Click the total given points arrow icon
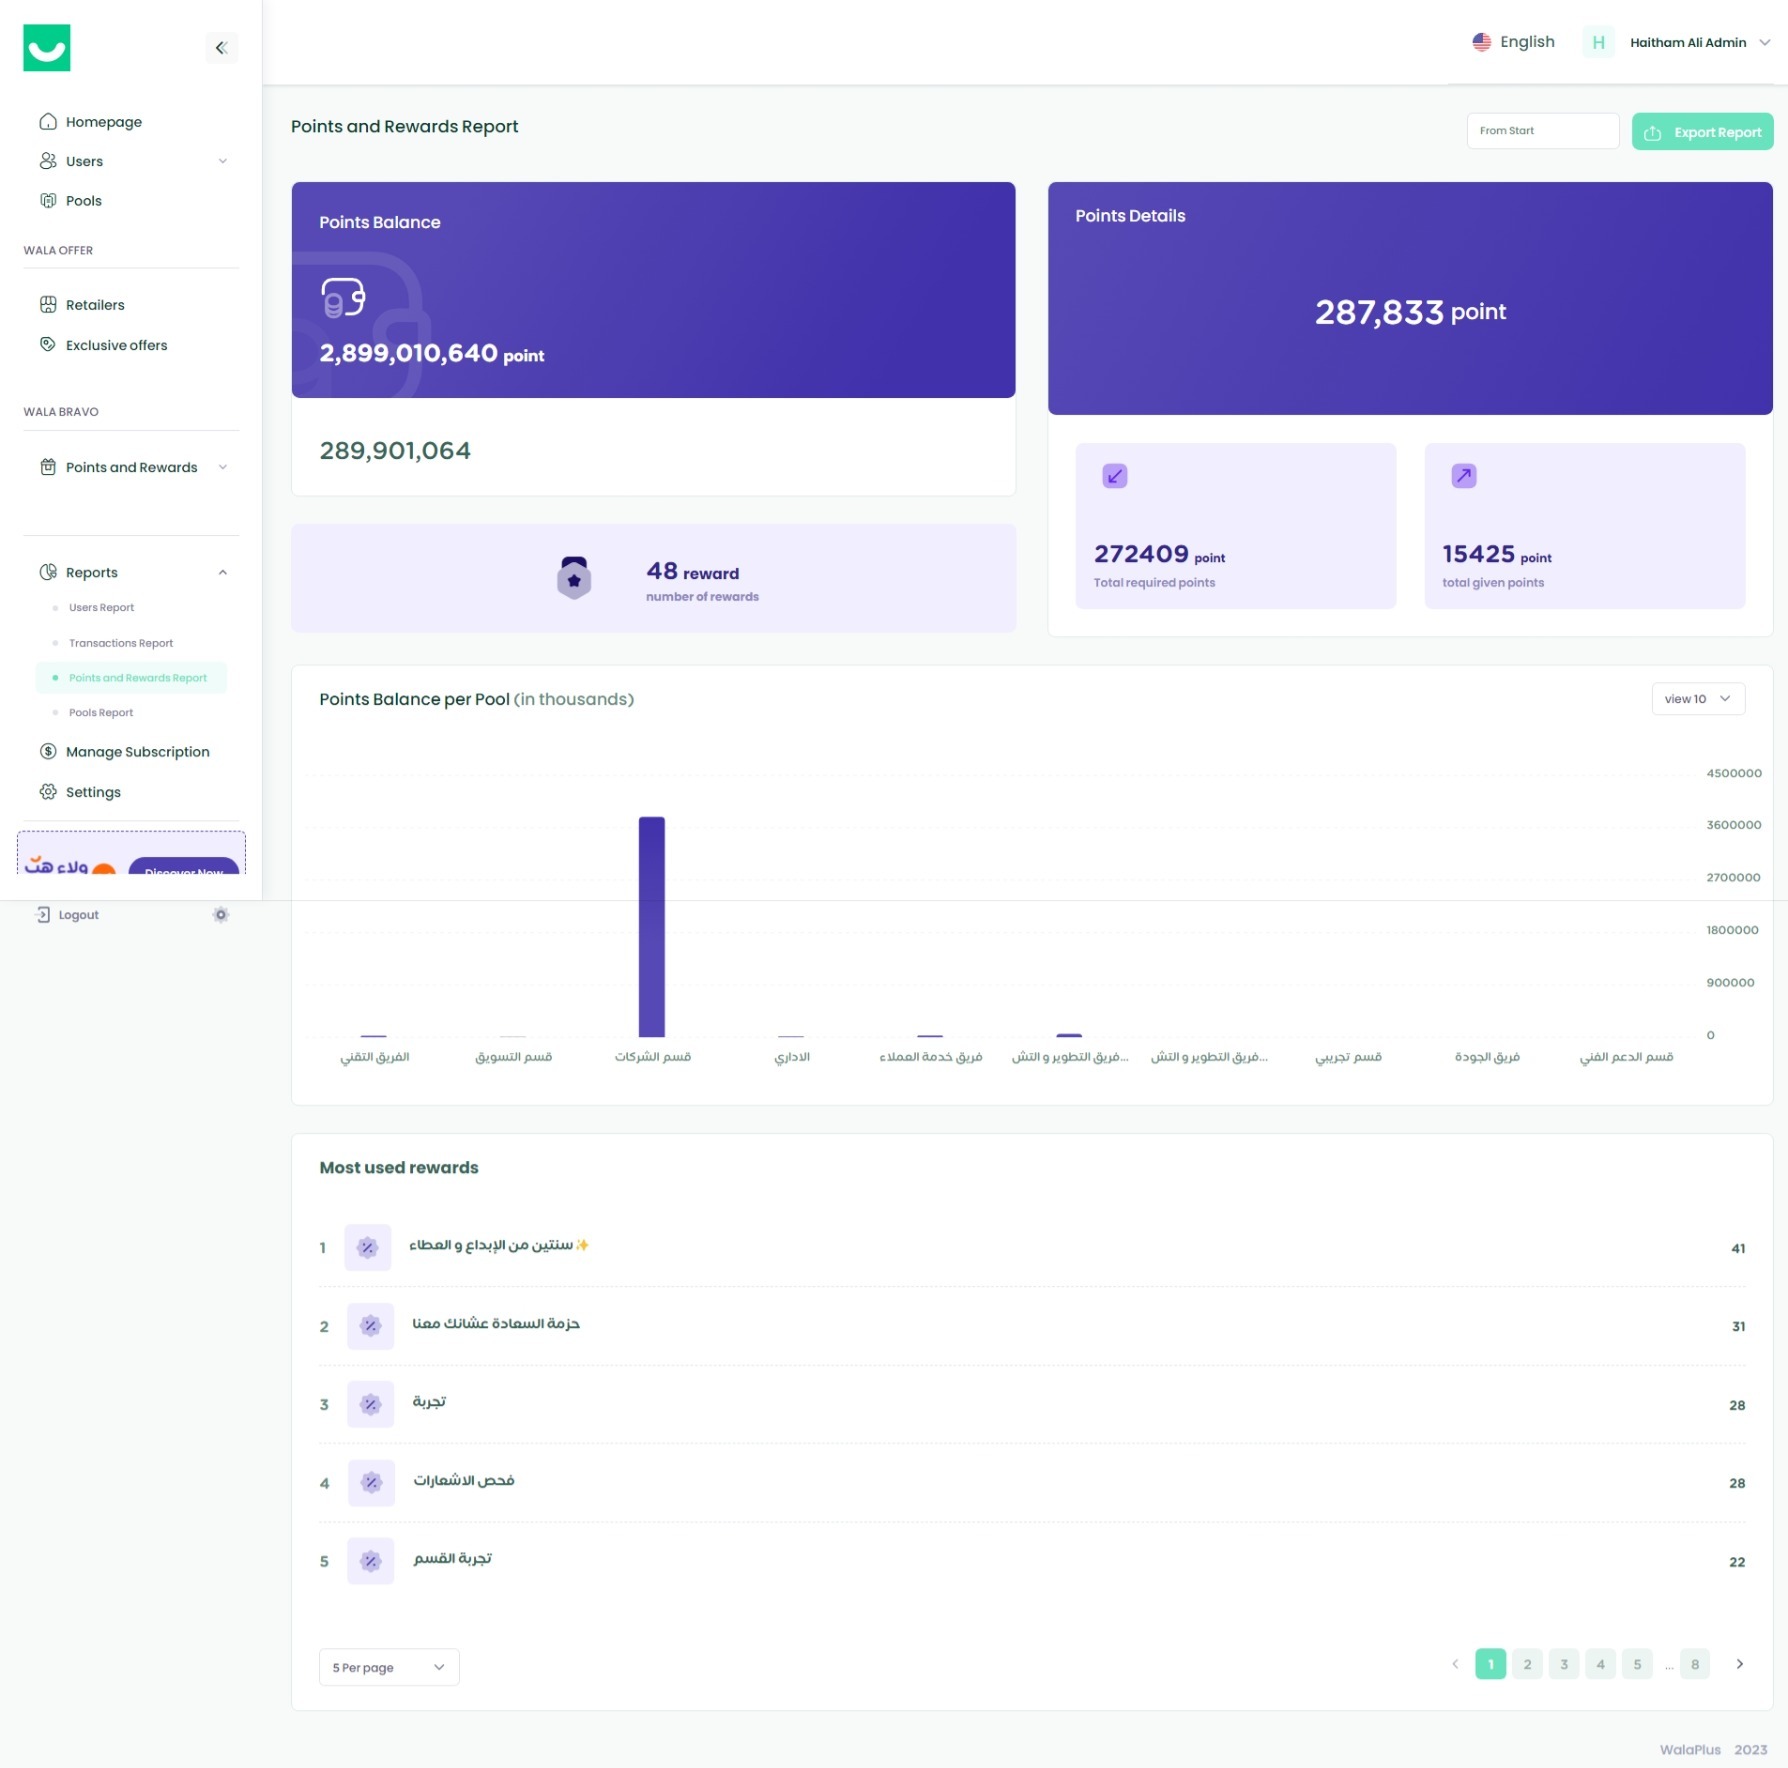This screenshot has width=1788, height=1768. coord(1464,476)
